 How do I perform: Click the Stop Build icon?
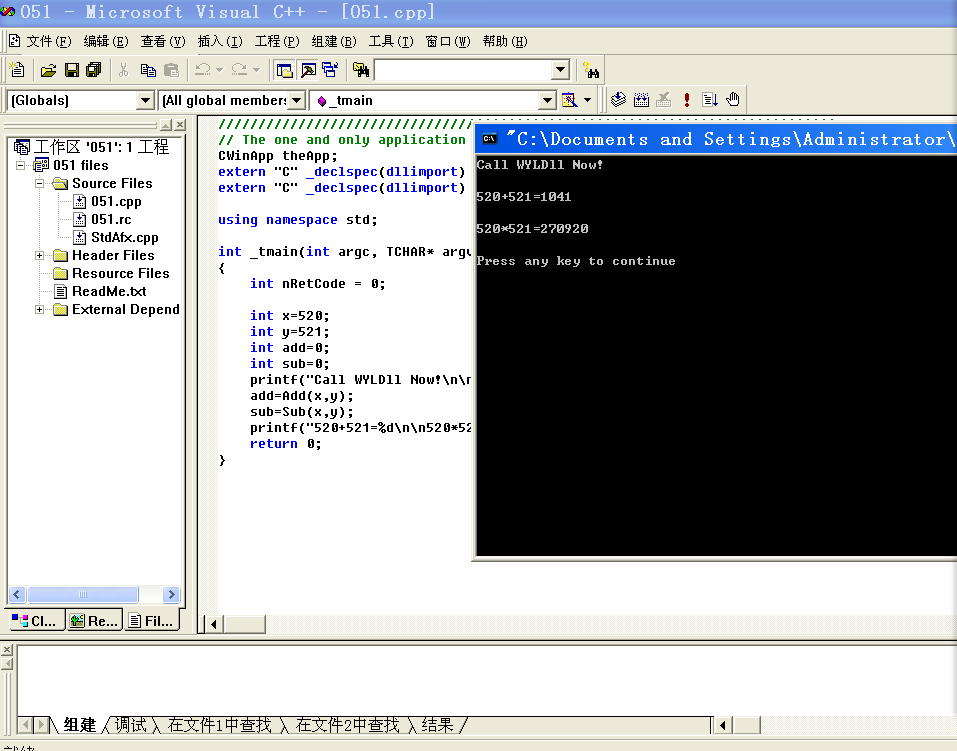664,100
